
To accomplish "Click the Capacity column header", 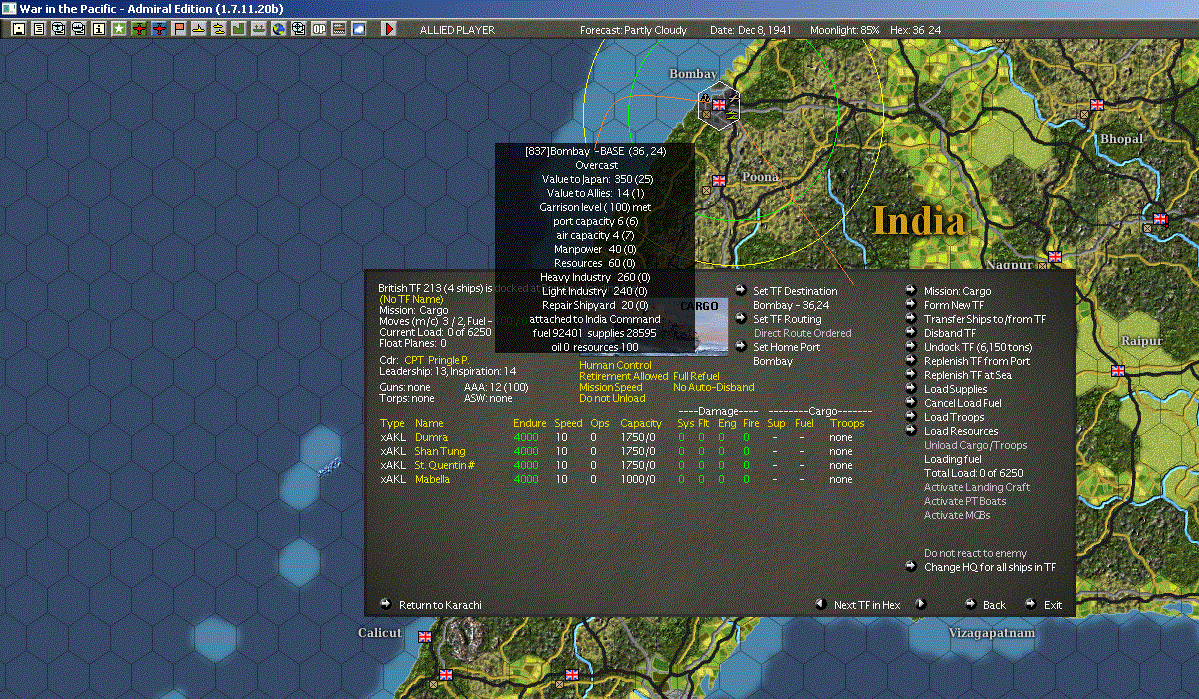I will point(640,423).
